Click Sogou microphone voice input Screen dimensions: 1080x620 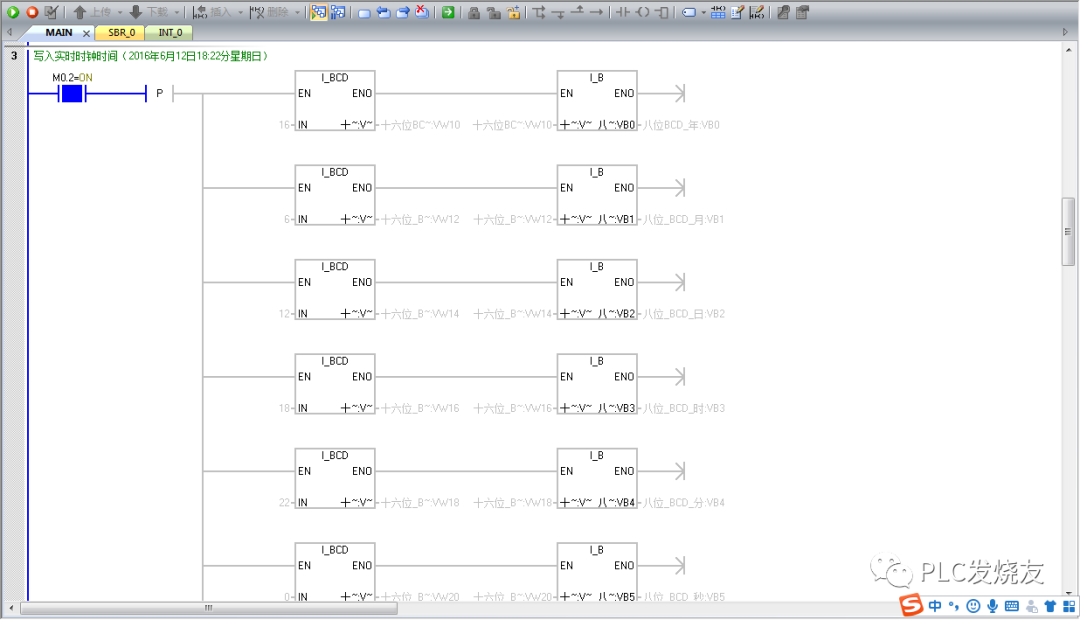(x=993, y=606)
